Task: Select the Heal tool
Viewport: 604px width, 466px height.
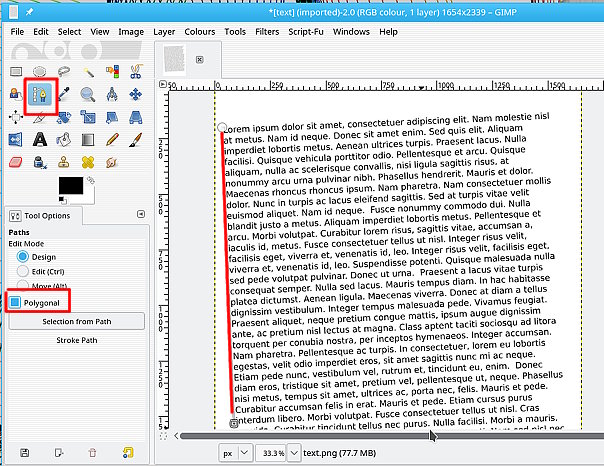Action: click(88, 162)
